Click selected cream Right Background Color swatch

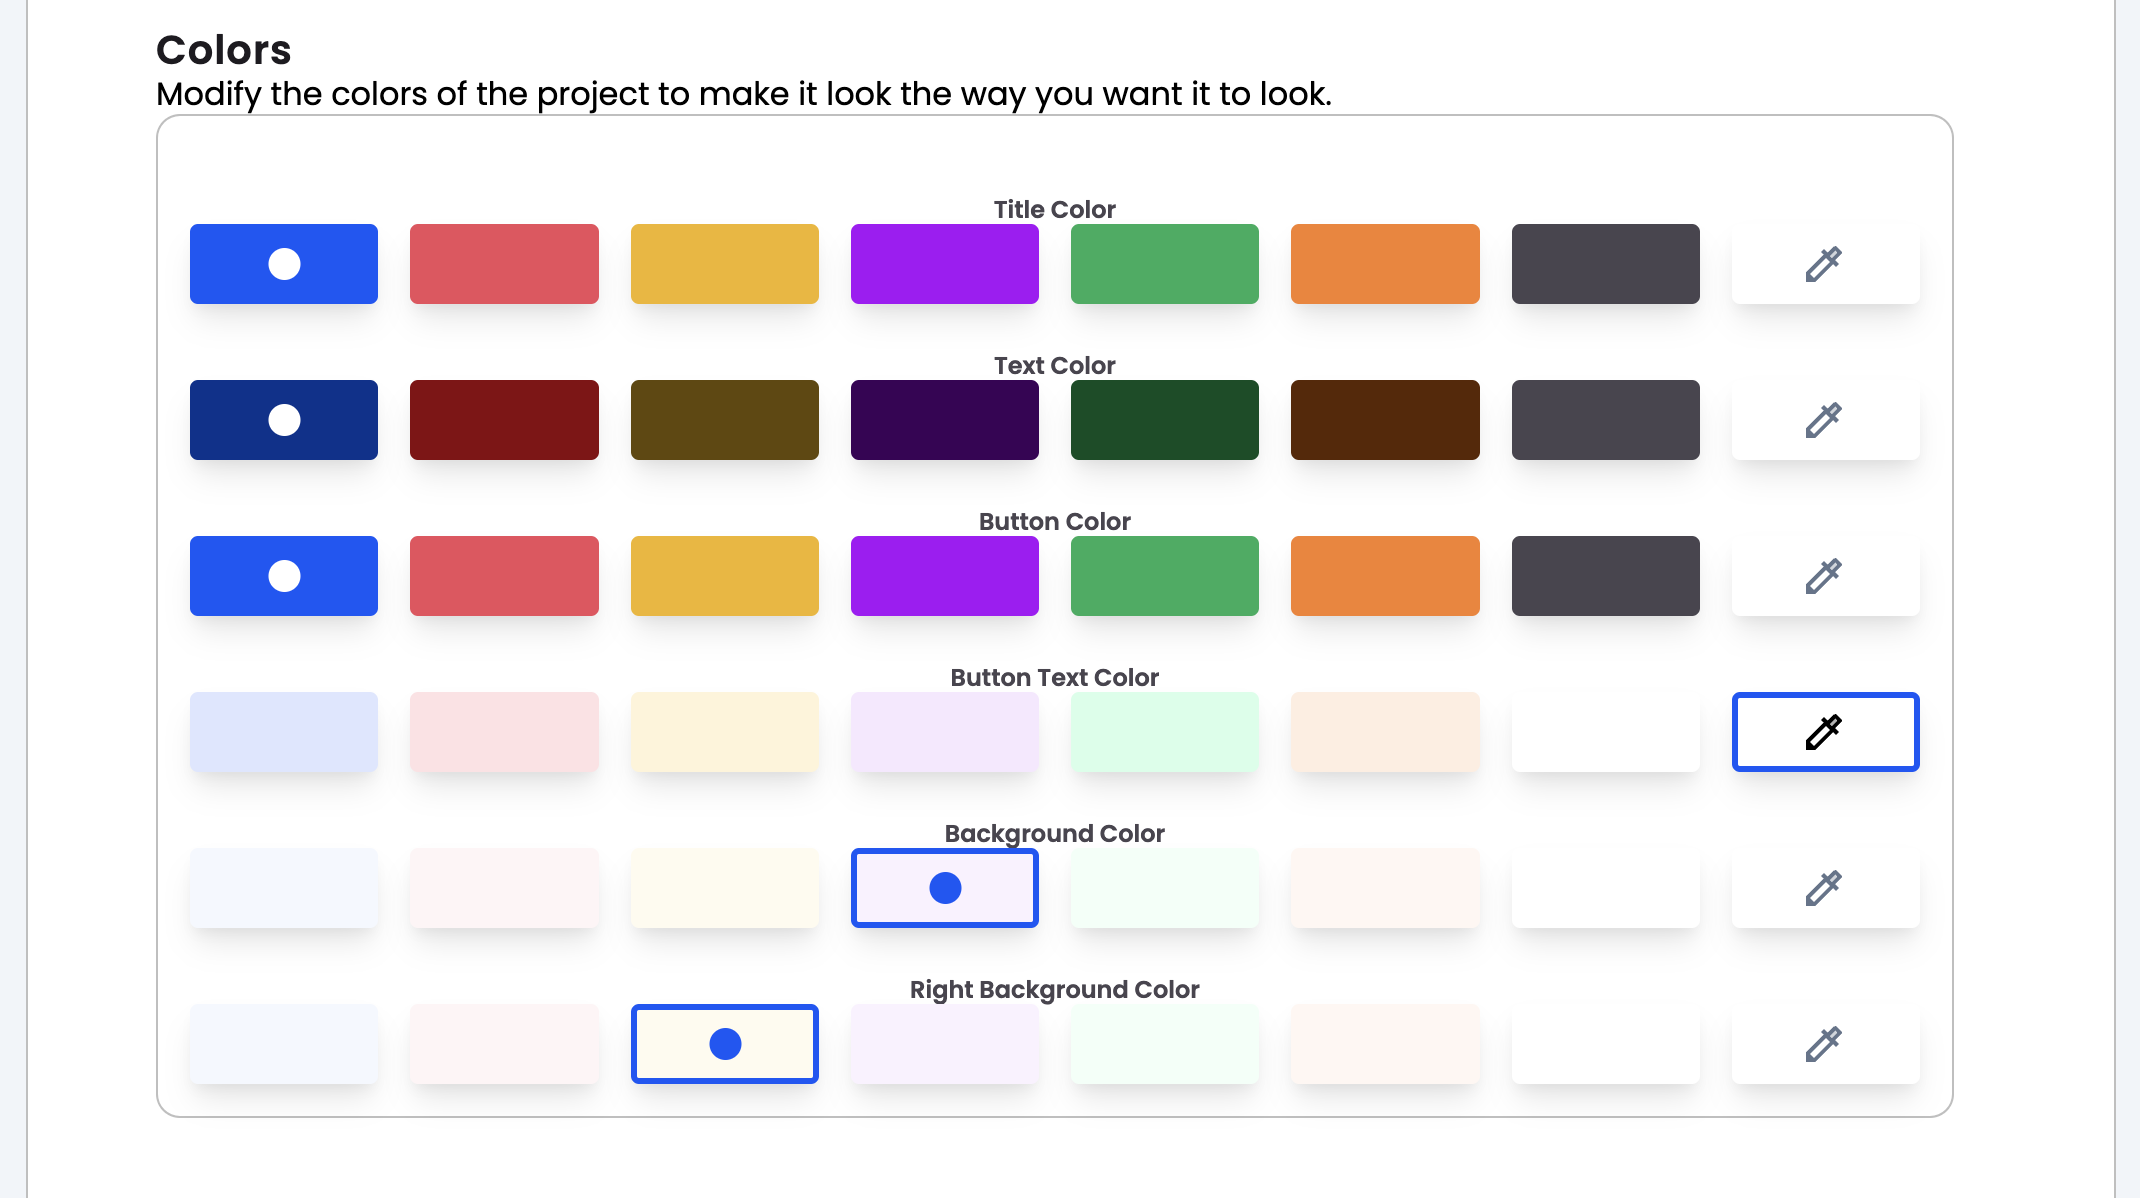pyautogui.click(x=724, y=1044)
